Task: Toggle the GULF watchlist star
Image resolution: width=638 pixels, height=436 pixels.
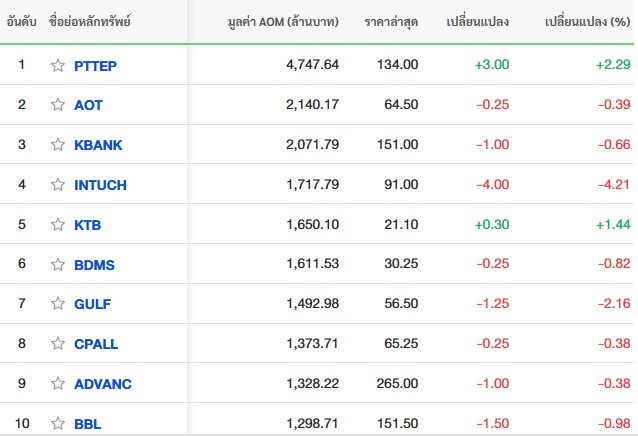Action: (x=58, y=304)
